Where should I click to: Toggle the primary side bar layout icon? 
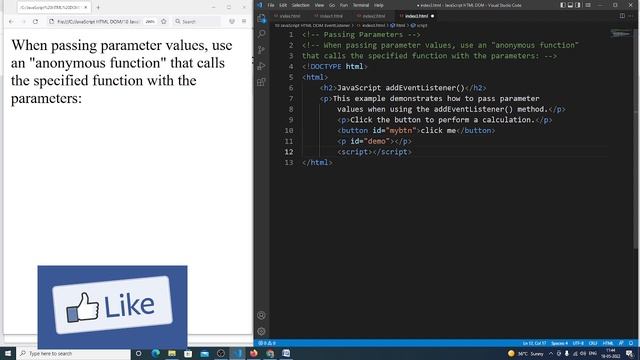563,5
